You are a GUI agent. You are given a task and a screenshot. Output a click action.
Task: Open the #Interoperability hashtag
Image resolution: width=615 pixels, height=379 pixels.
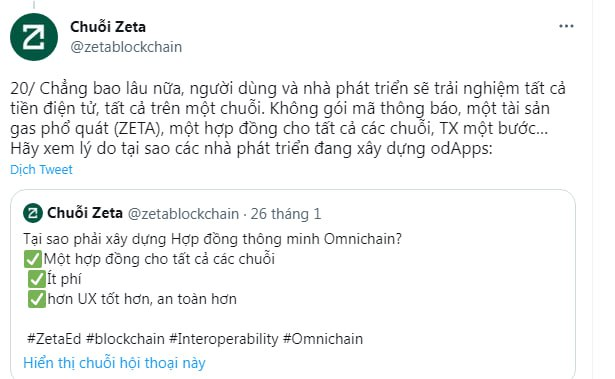(224, 339)
